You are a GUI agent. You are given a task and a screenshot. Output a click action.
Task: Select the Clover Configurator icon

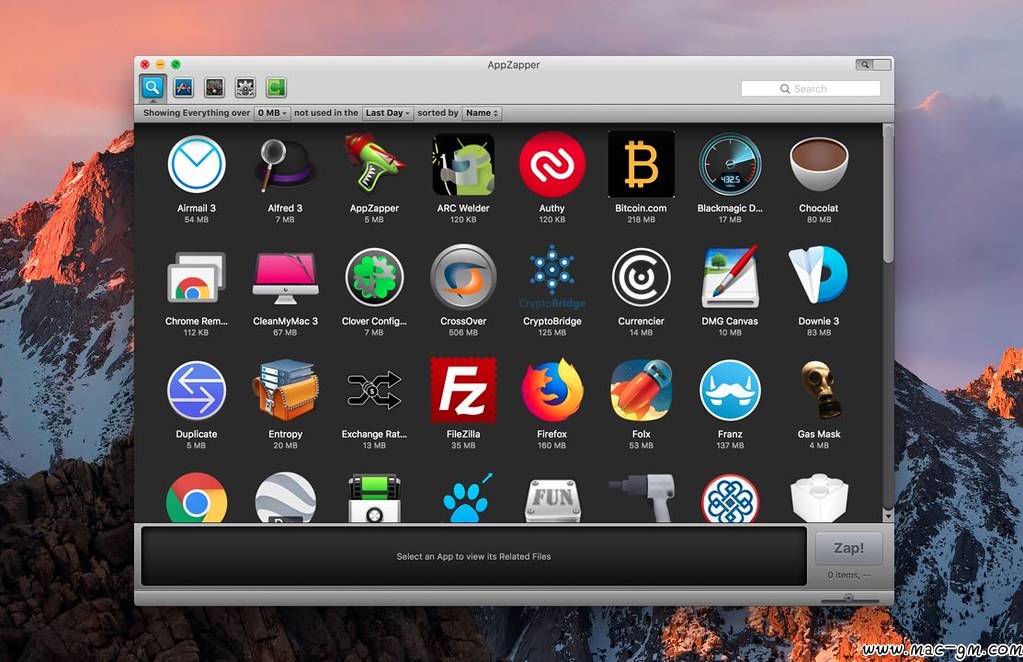tap(374, 277)
